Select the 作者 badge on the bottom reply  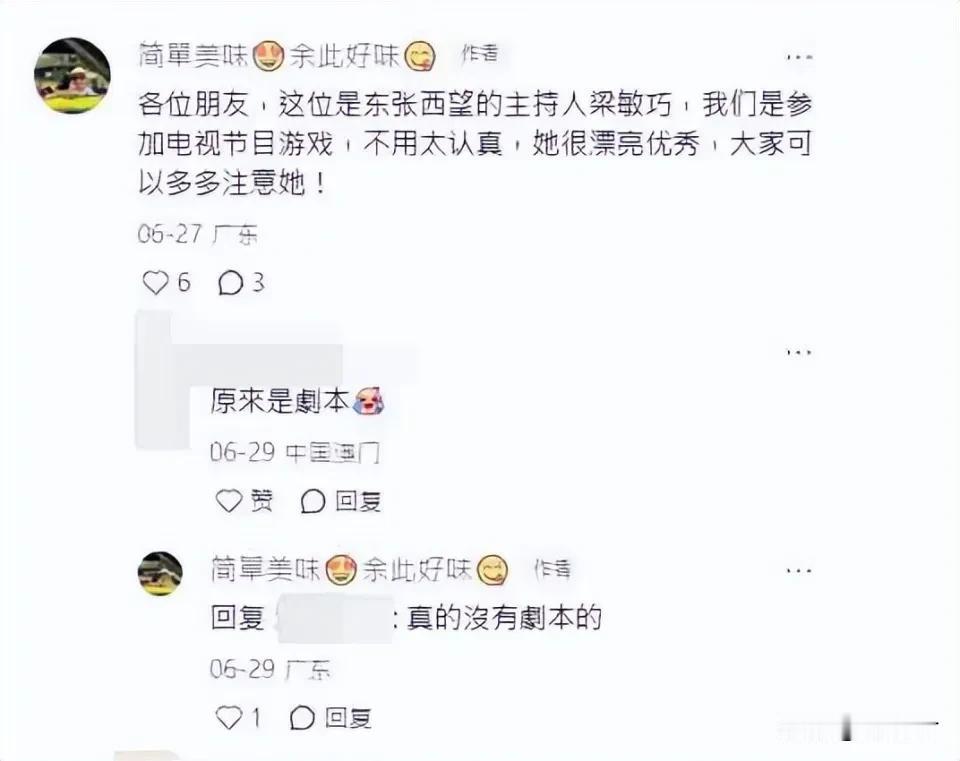pos(552,569)
